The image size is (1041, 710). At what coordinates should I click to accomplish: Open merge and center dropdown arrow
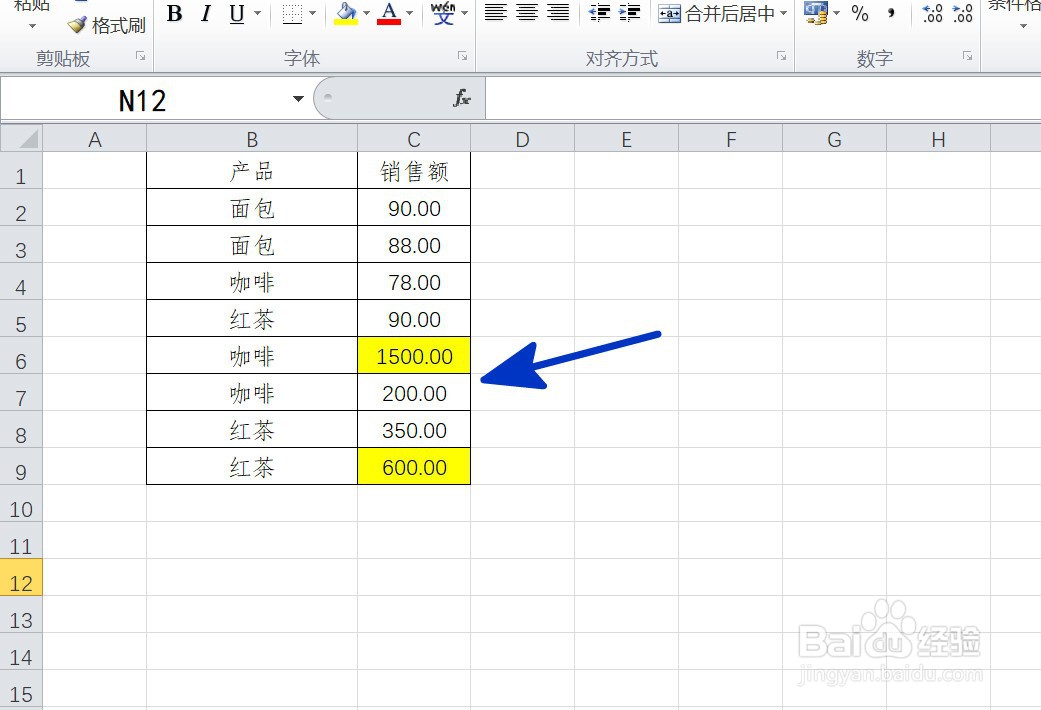(783, 13)
